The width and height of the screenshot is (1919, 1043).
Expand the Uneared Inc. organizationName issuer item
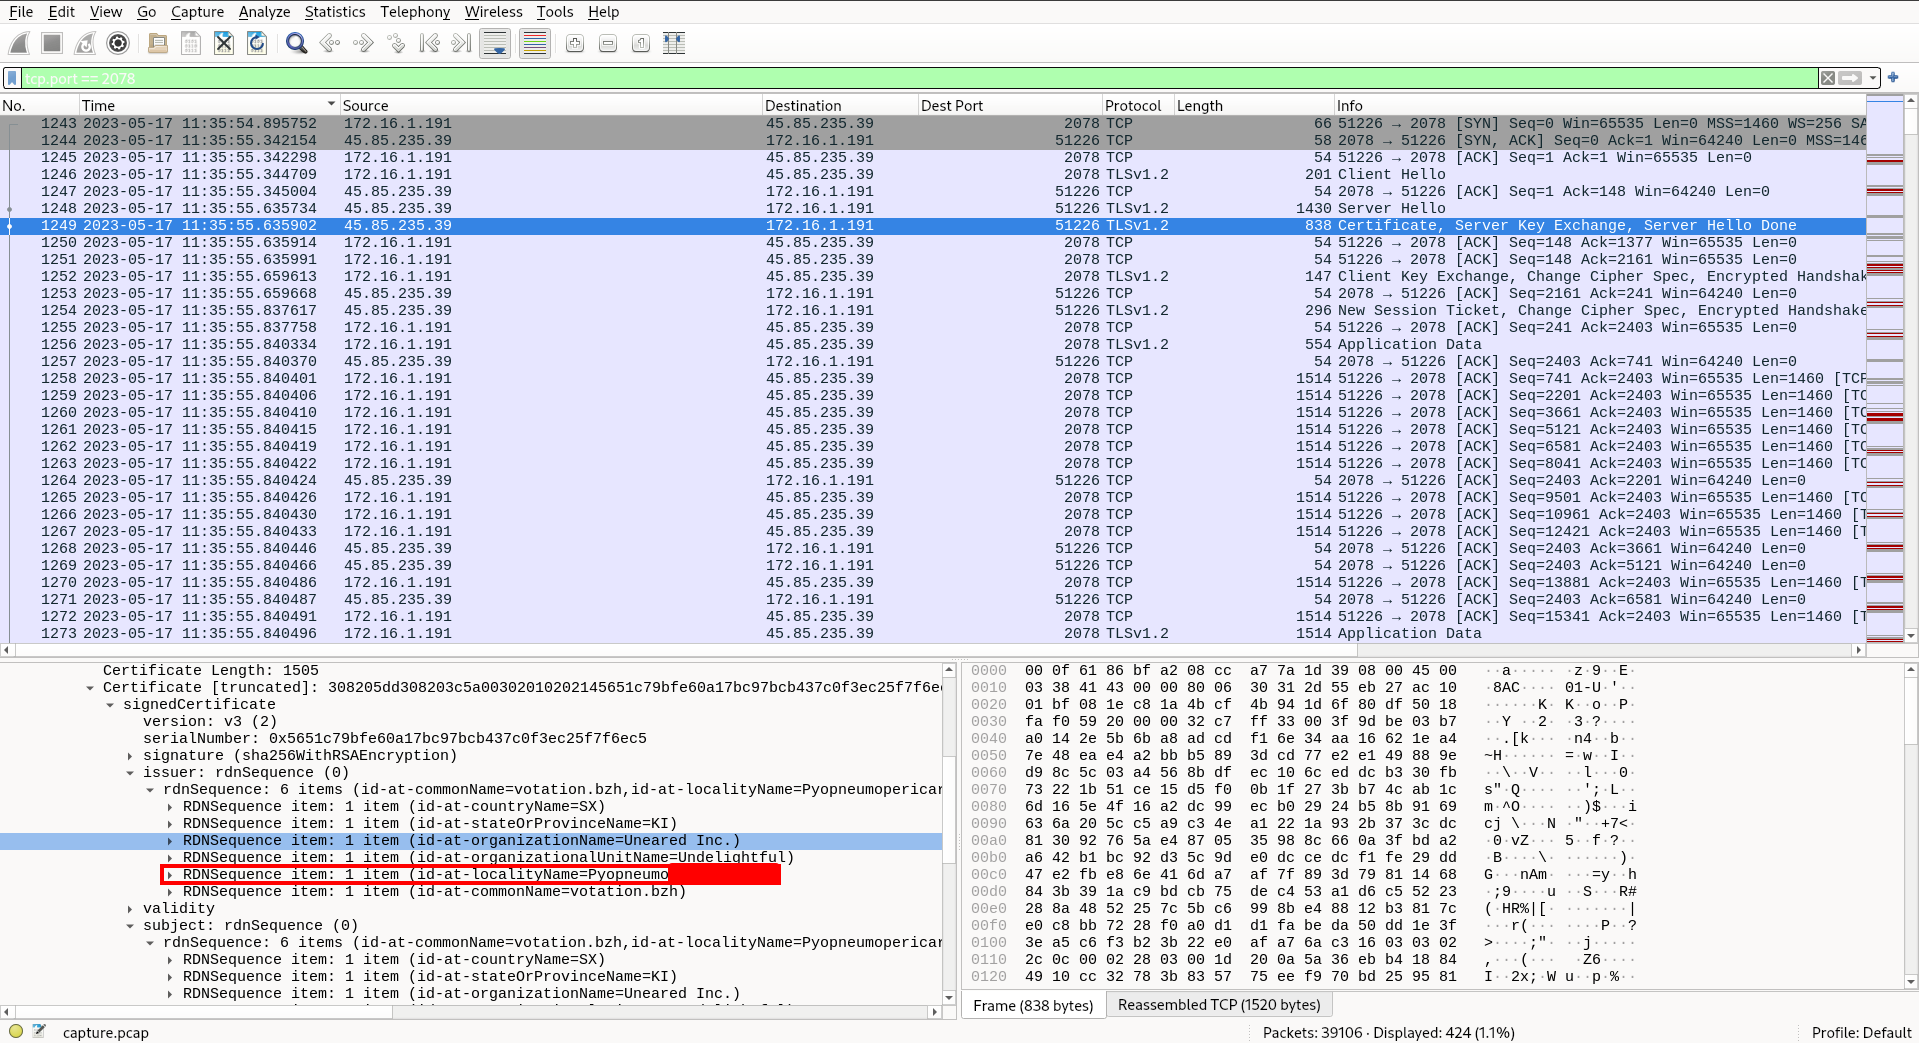170,841
